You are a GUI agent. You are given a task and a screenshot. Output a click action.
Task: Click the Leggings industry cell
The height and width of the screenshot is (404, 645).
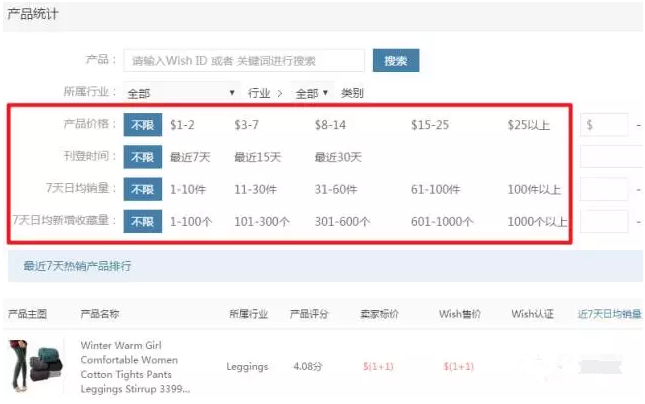coord(247,366)
